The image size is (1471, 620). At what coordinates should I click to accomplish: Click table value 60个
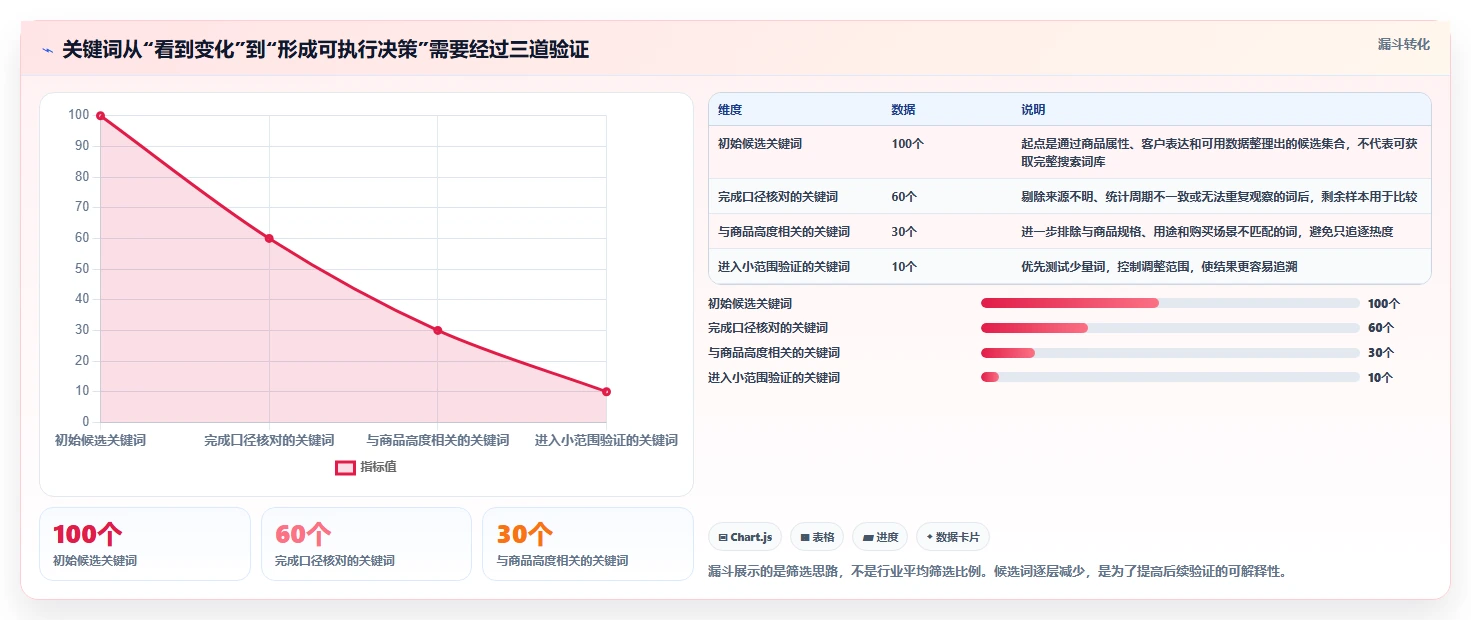tap(904, 196)
